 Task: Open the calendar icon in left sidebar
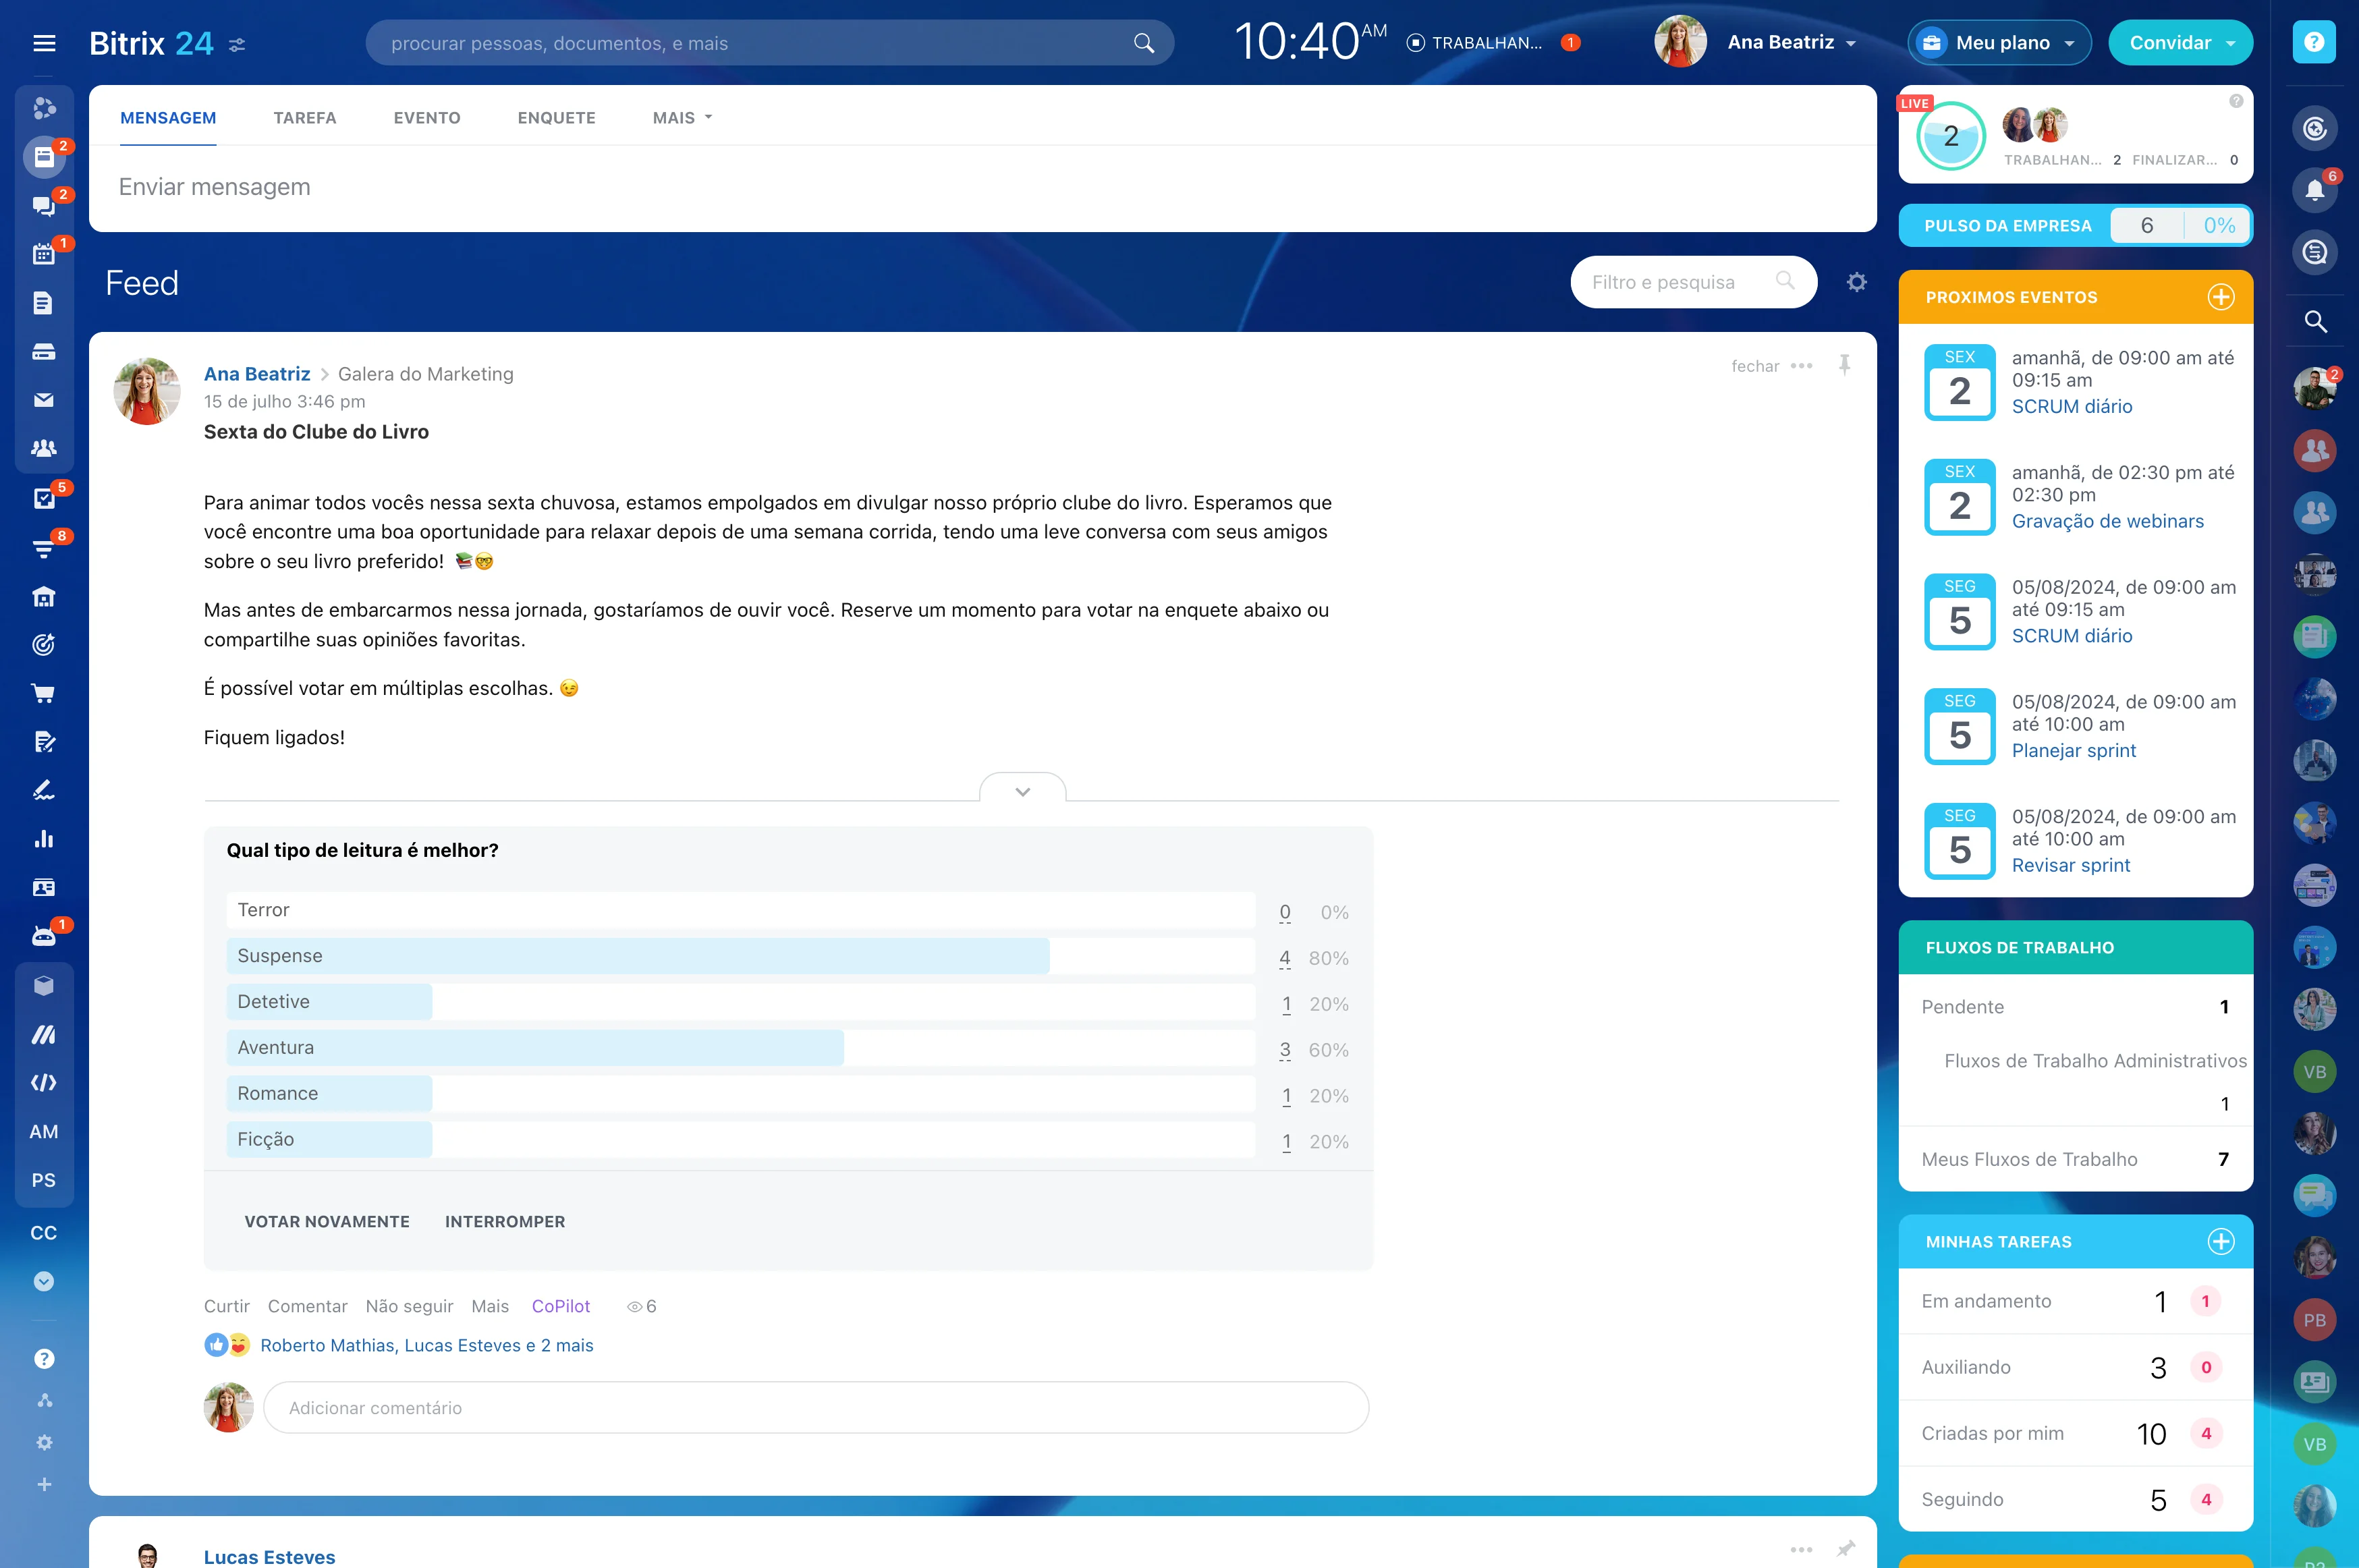[43, 254]
